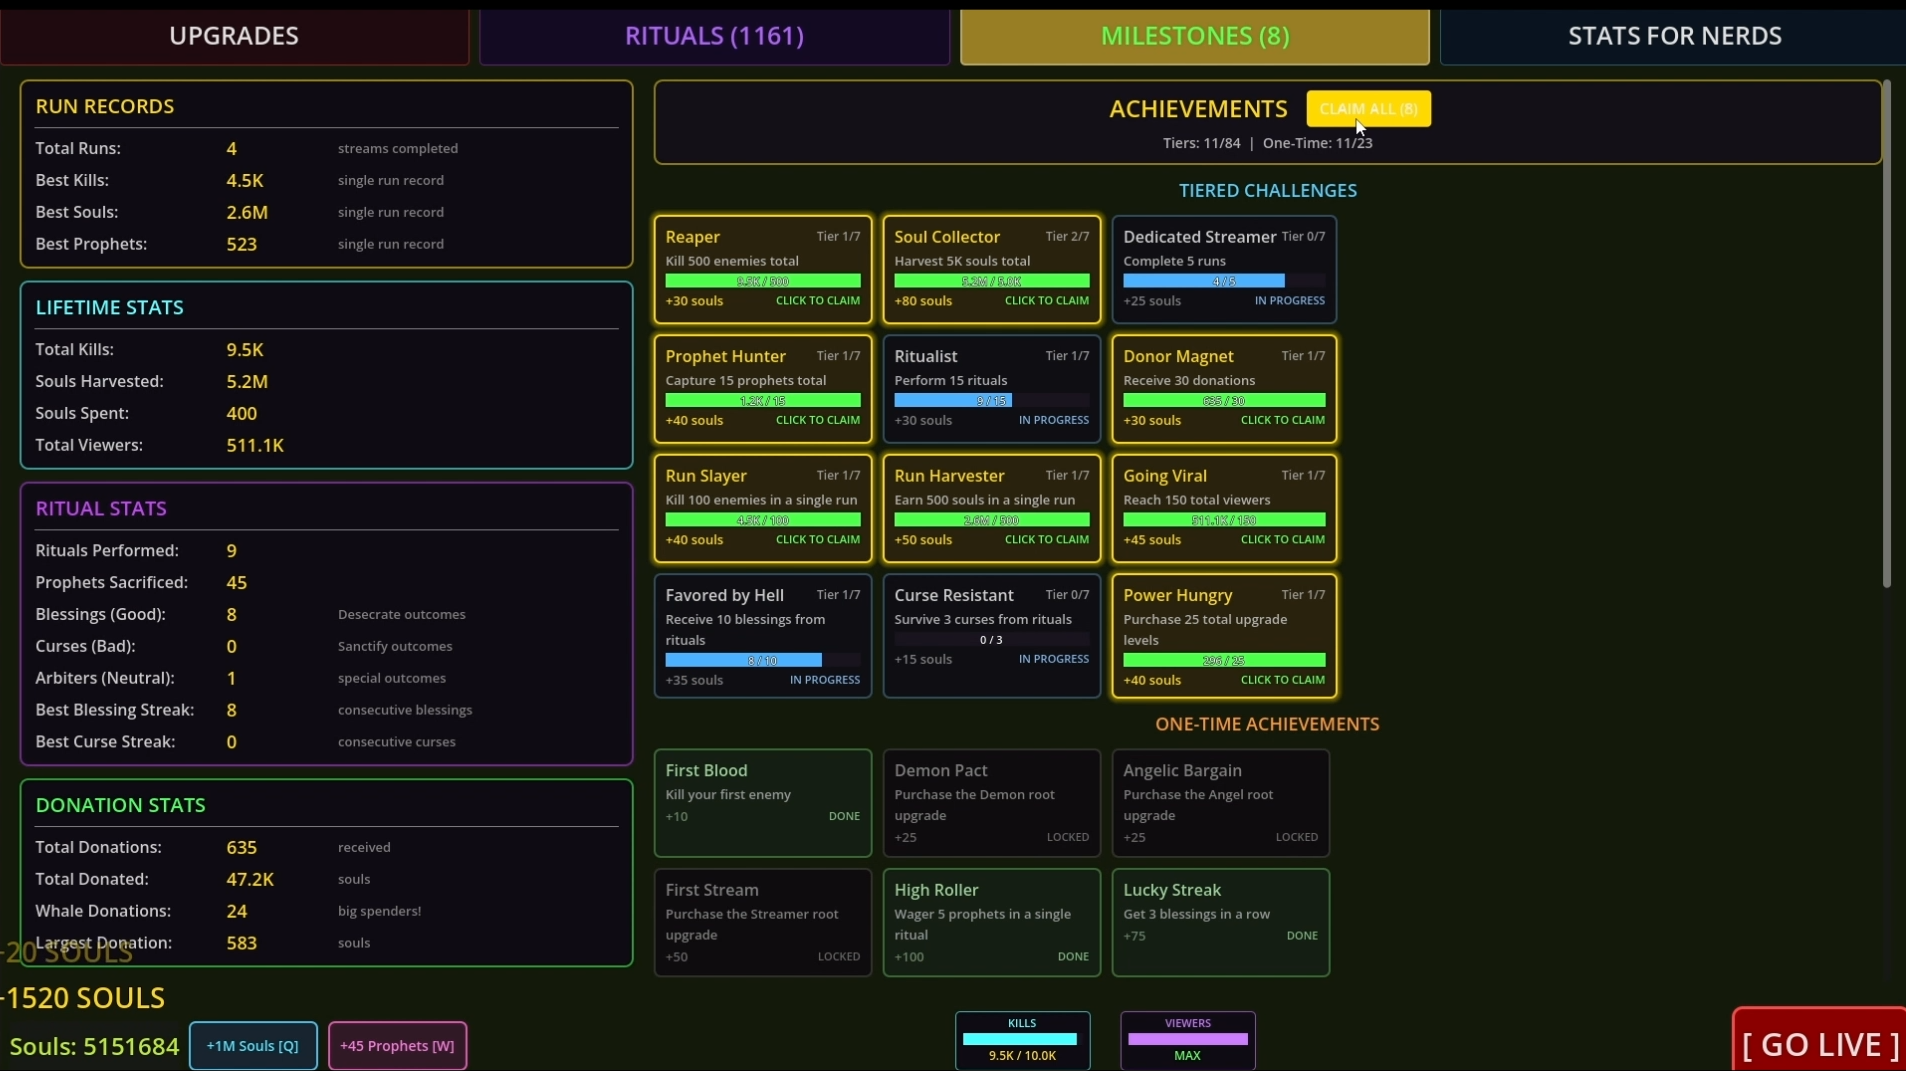Select the Curse Resistant challenge card
Screen dimensions: 1906x1071
(992, 636)
